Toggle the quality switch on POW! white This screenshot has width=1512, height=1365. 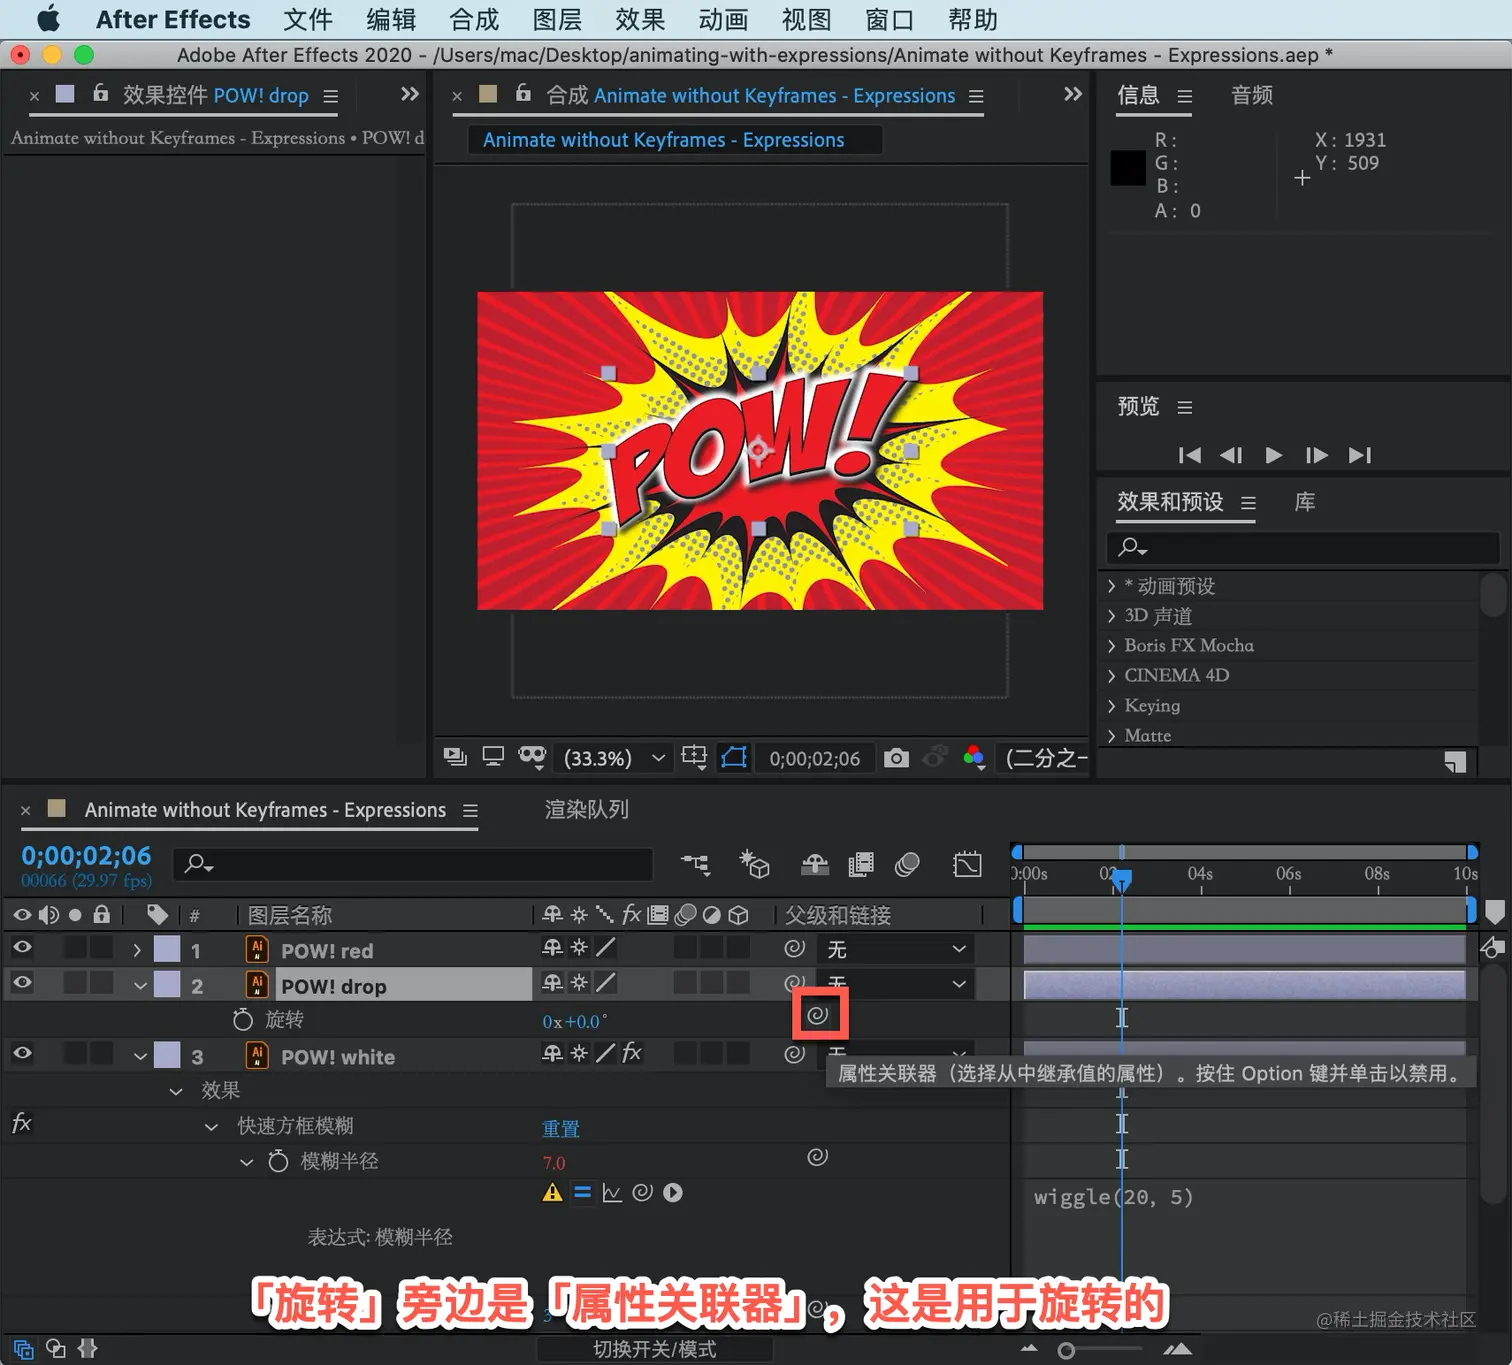[606, 1053]
